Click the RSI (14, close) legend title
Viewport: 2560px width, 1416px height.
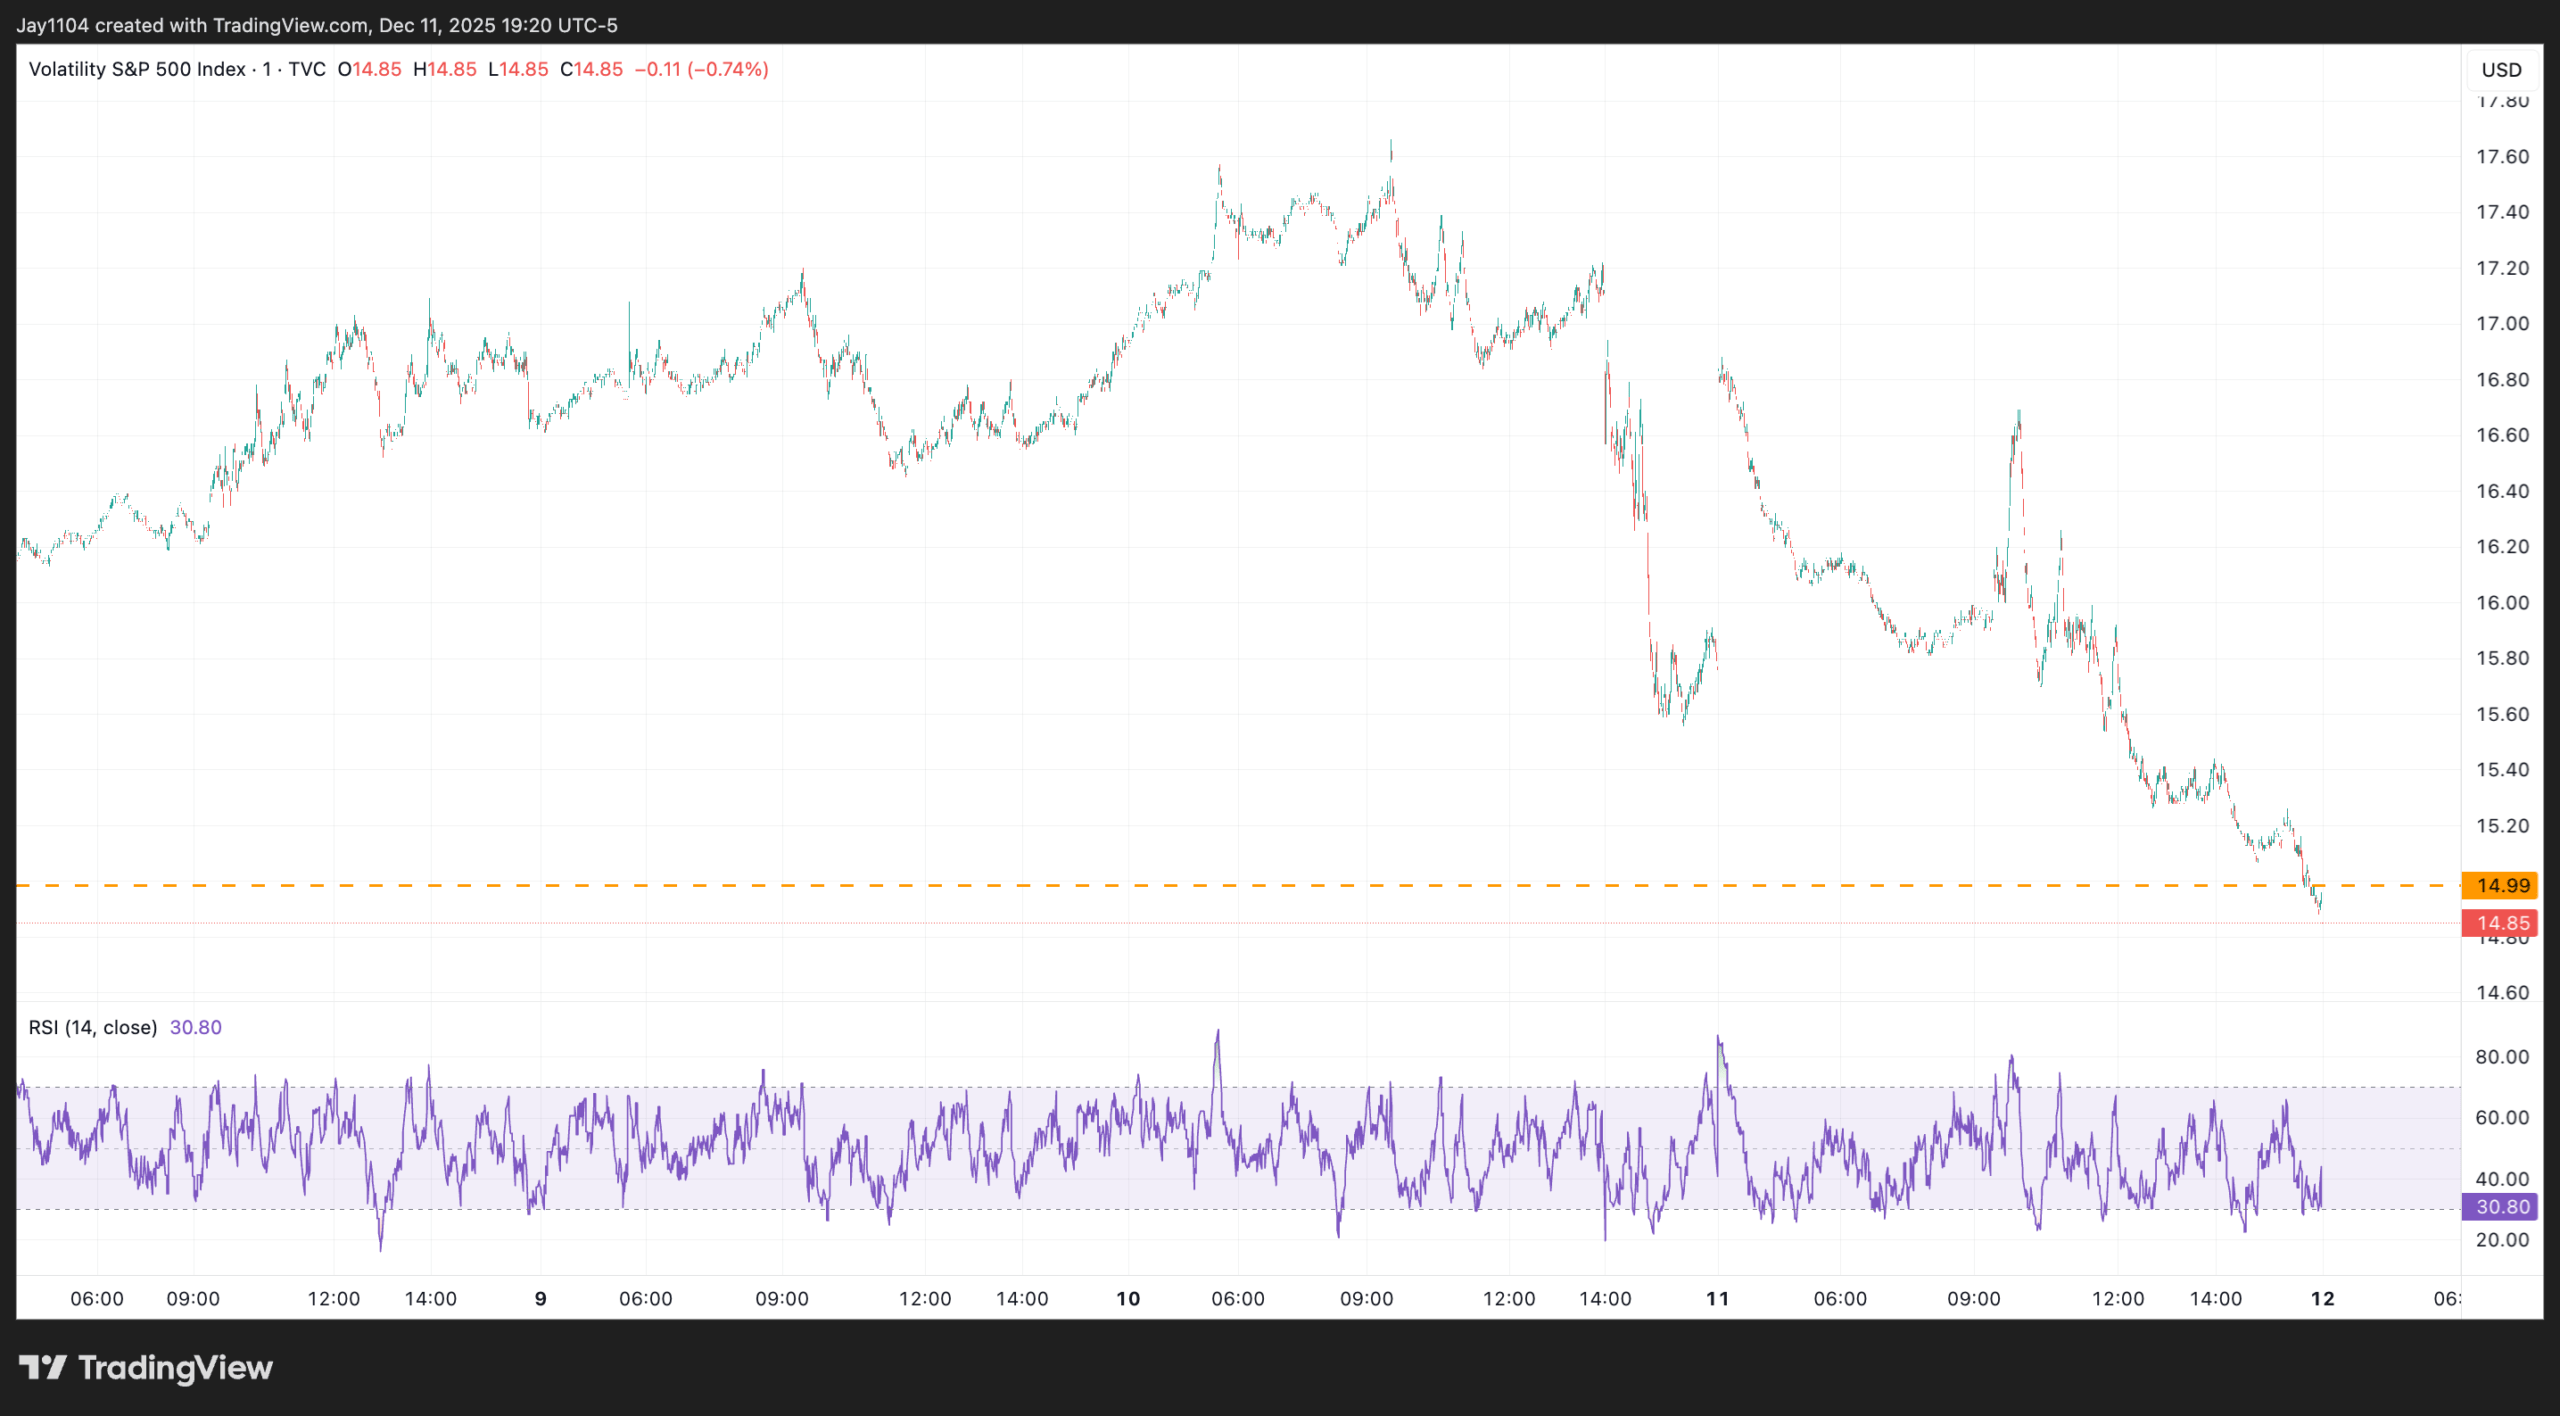click(x=93, y=1027)
